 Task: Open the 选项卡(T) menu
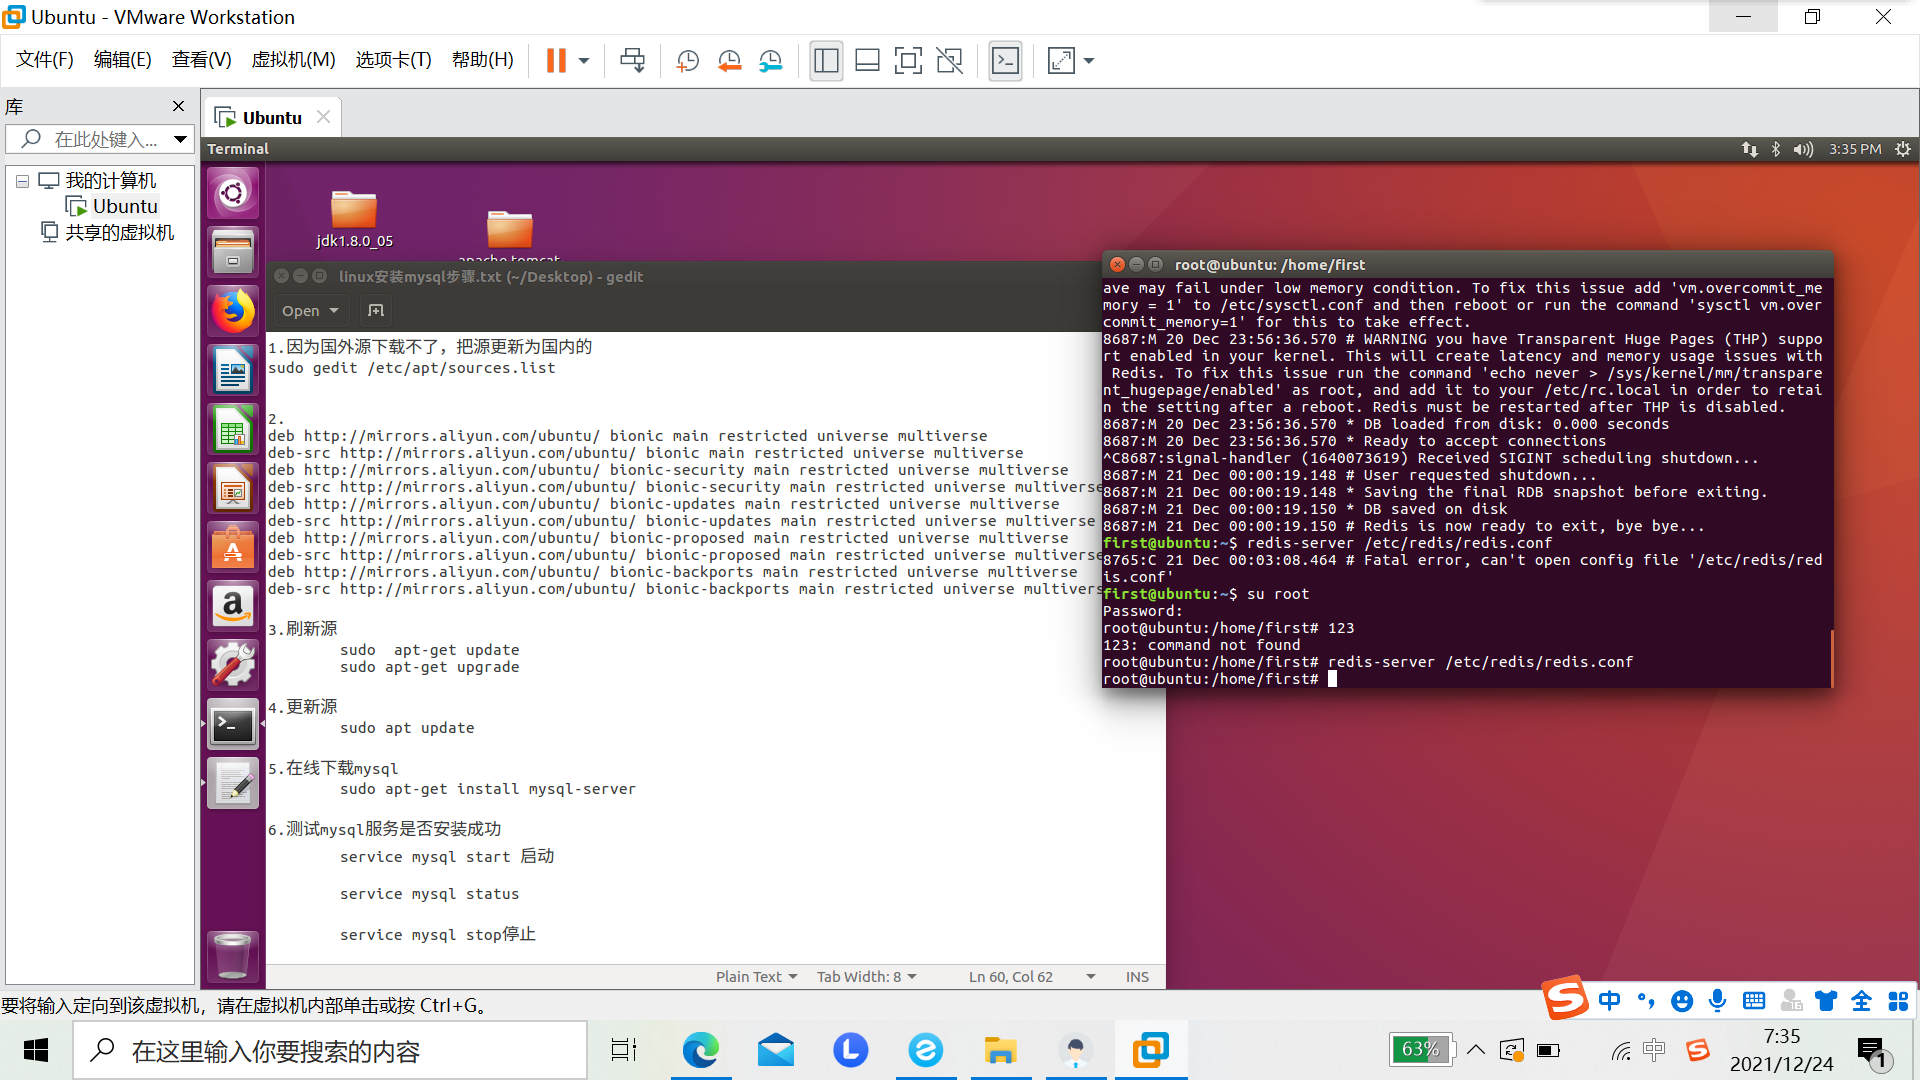(393, 60)
